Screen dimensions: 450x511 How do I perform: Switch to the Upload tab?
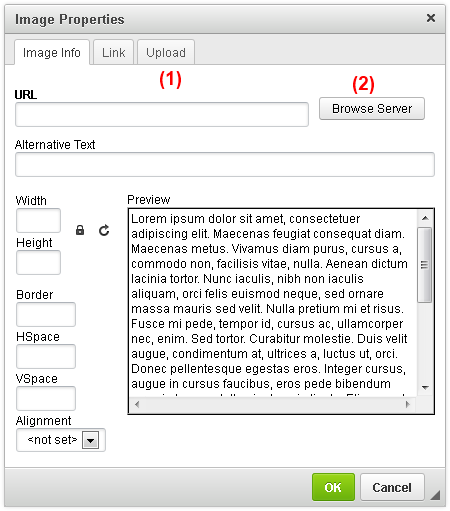166,52
